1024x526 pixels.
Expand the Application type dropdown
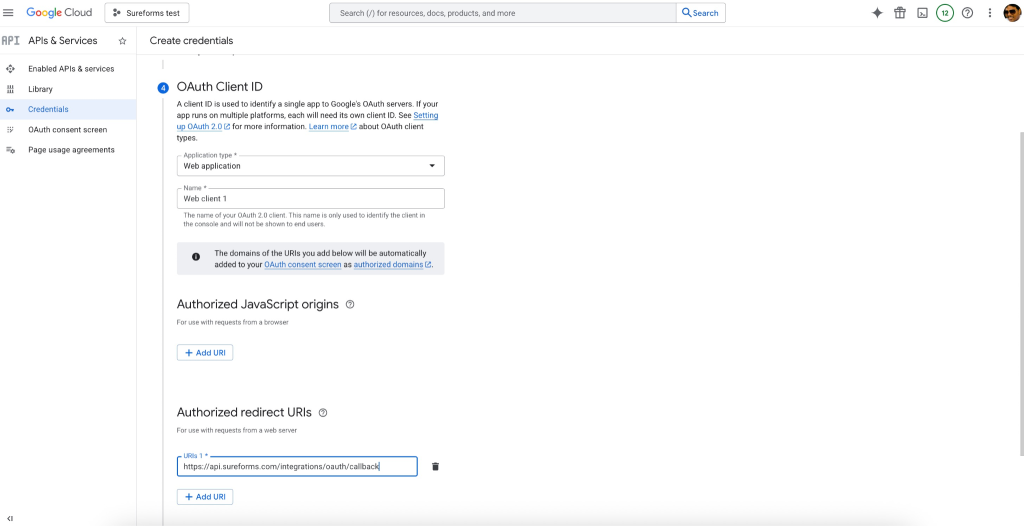(311, 166)
